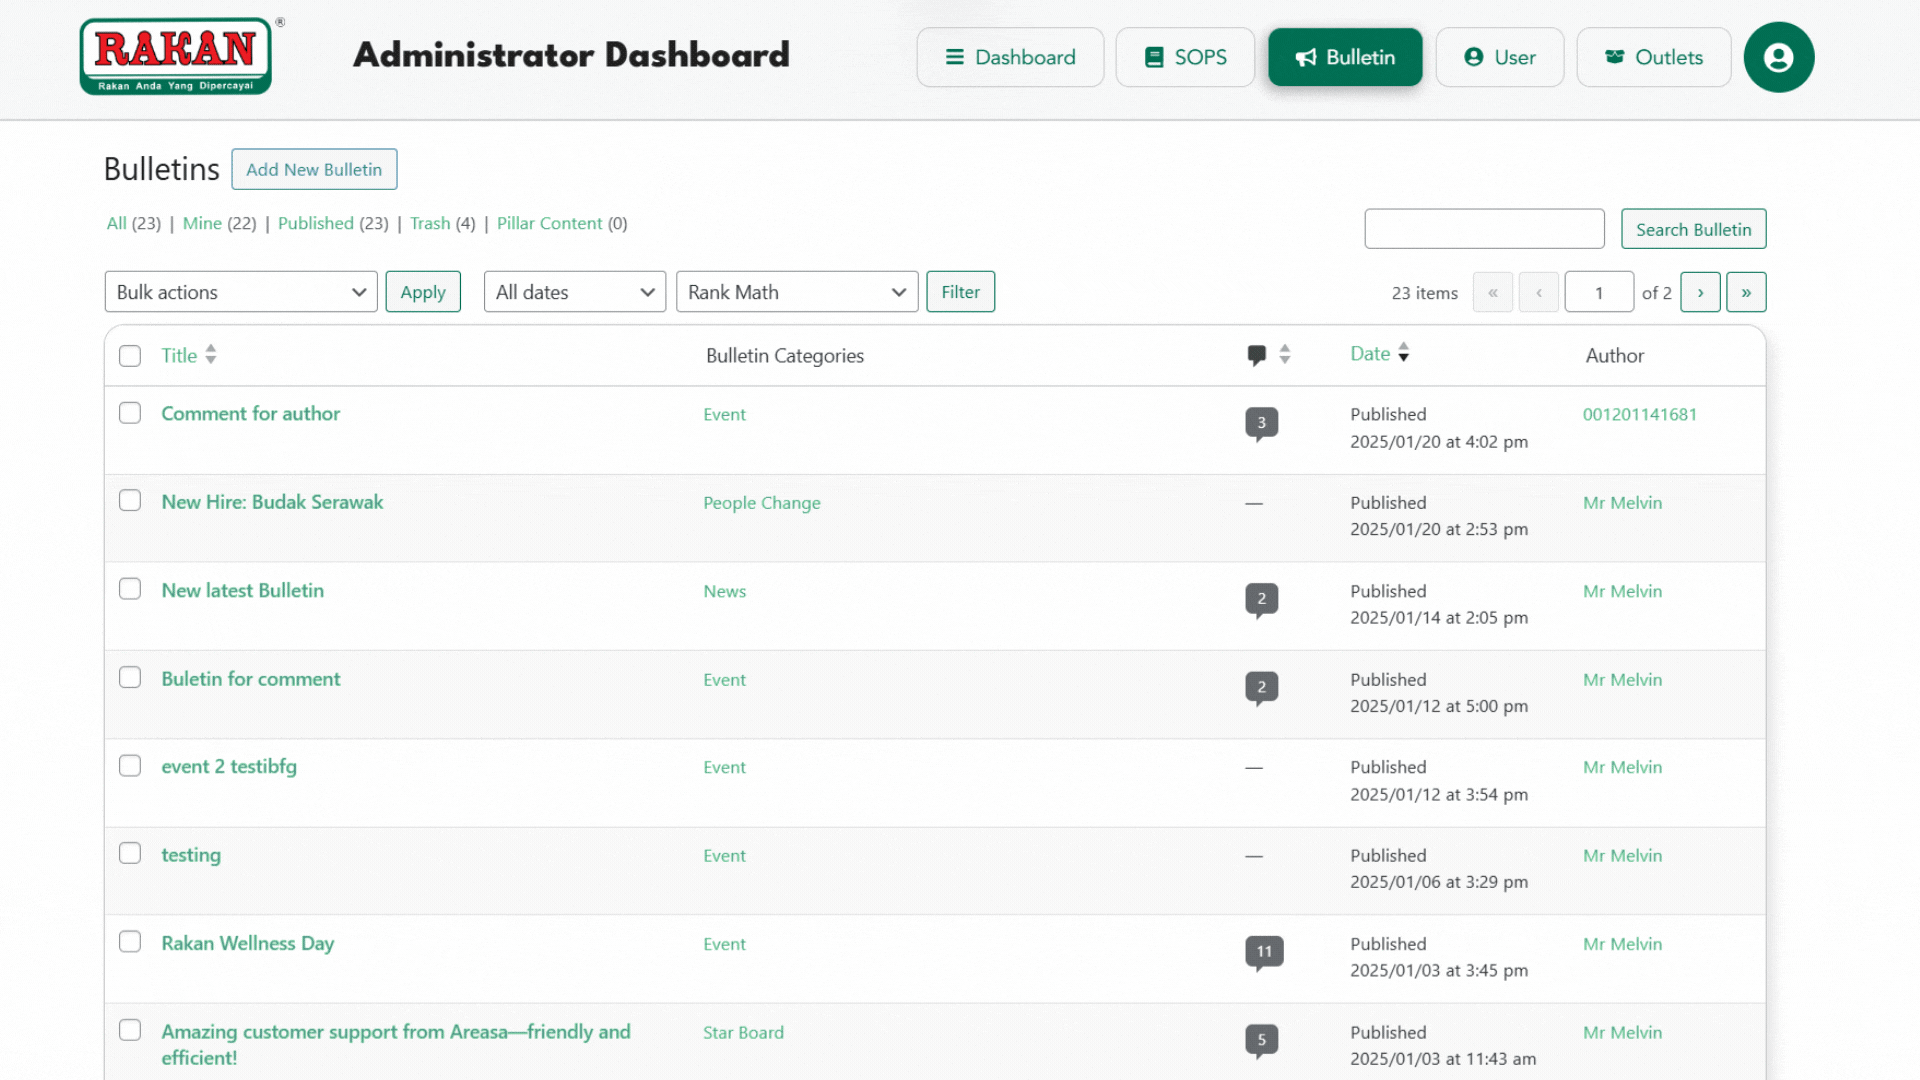The width and height of the screenshot is (1920, 1080).
Task: Open the Trash filter link
Action: tap(430, 223)
